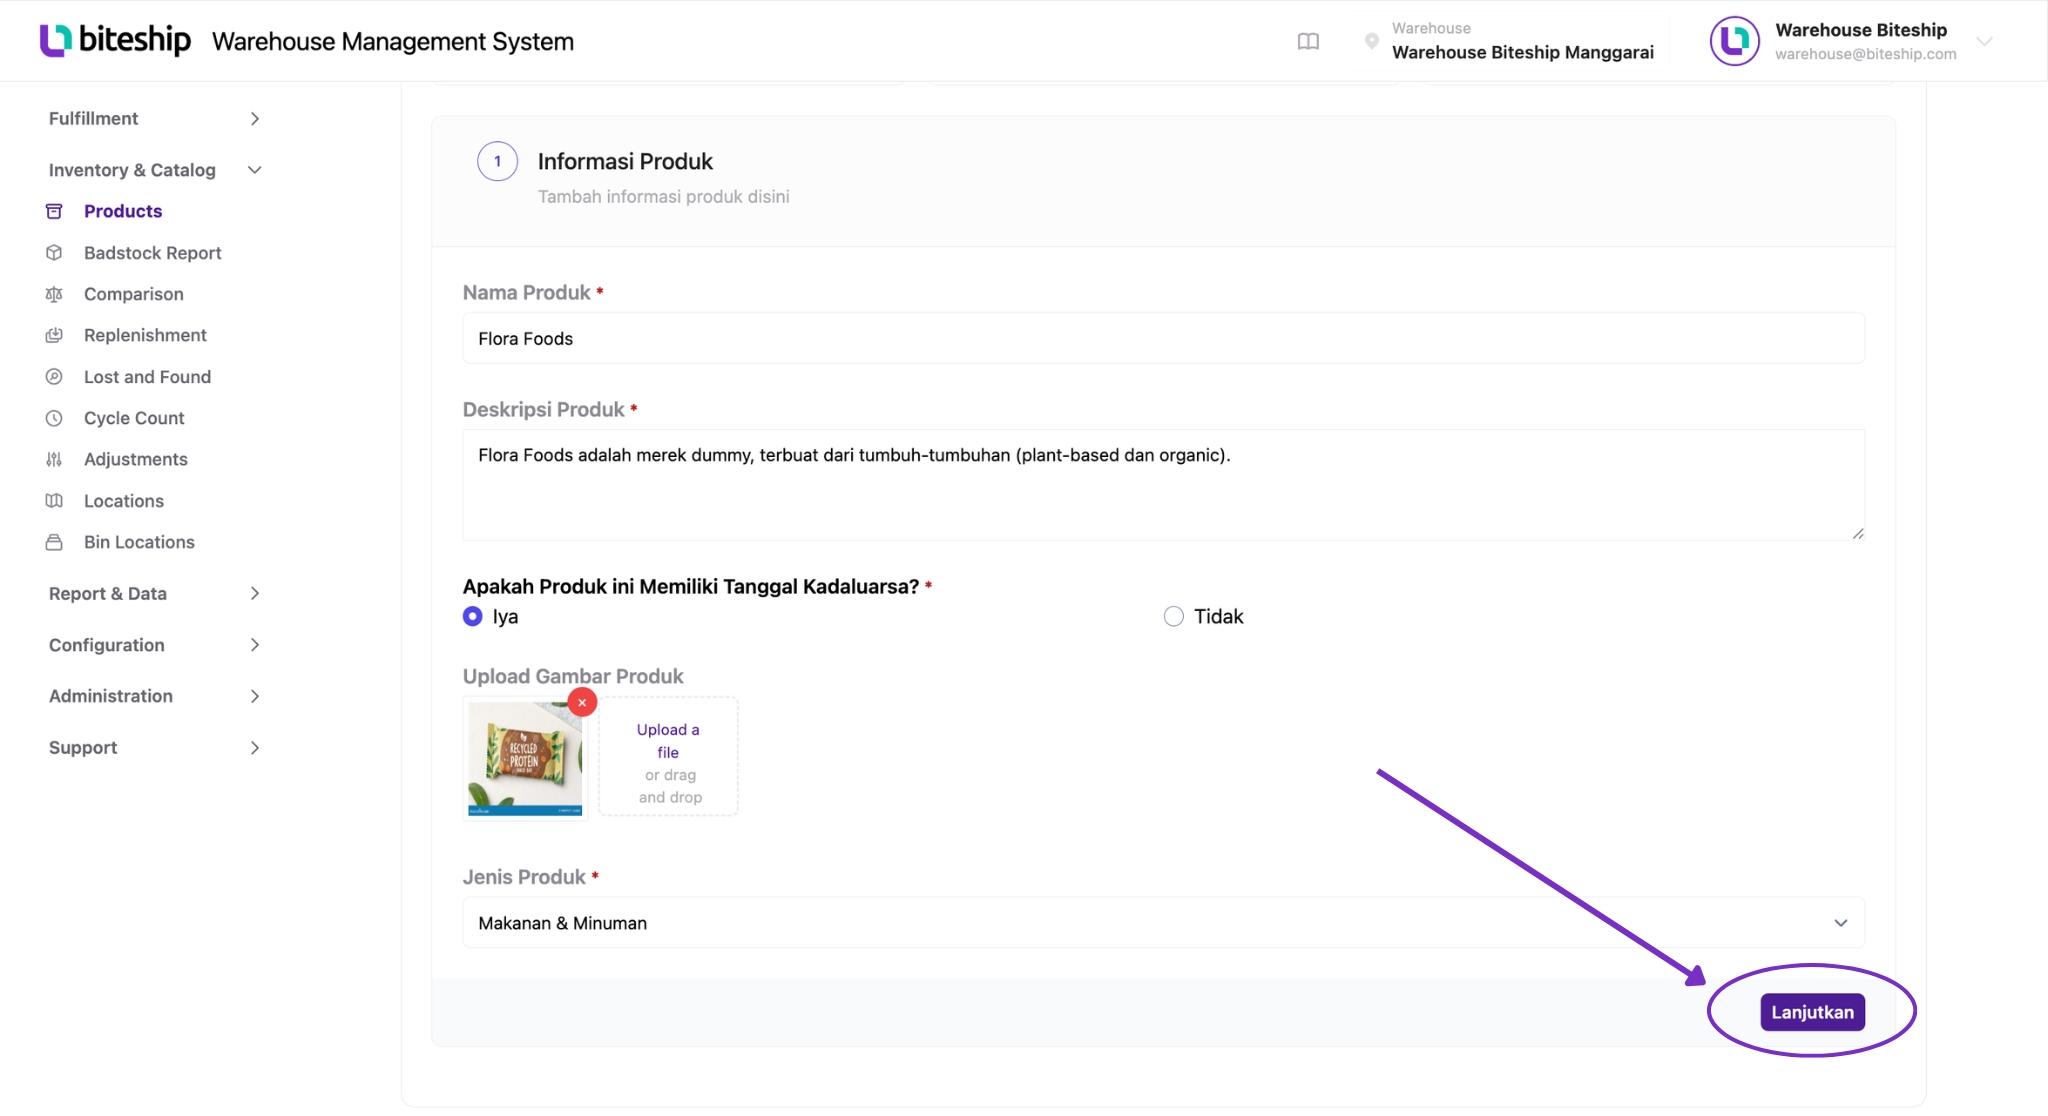Click the Badstock Report cube icon

pyautogui.click(x=54, y=253)
